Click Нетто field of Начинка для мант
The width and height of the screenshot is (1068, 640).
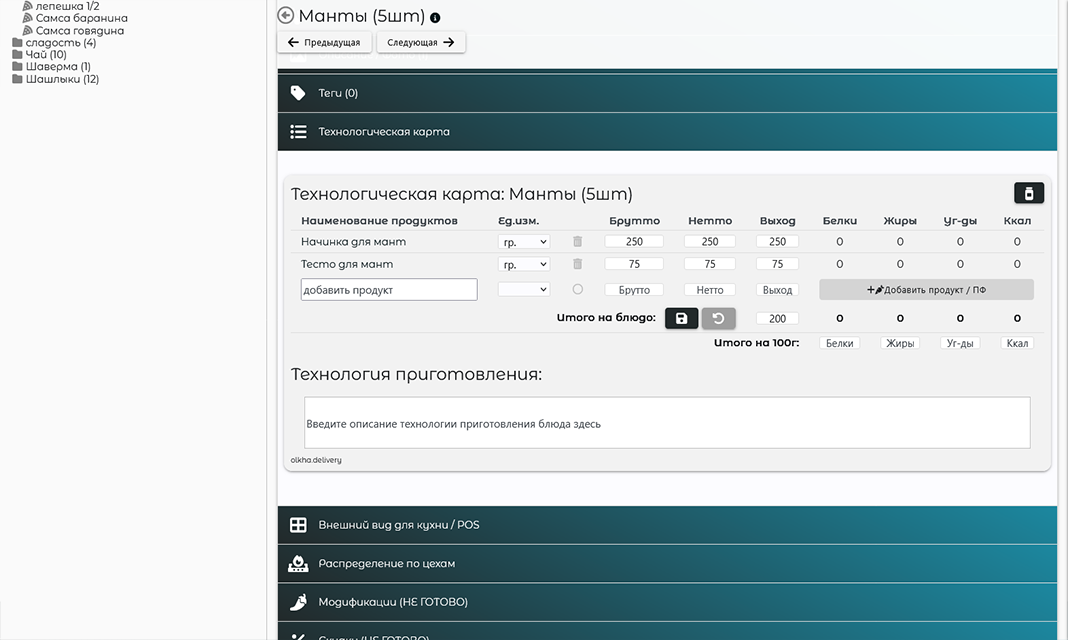tap(710, 242)
